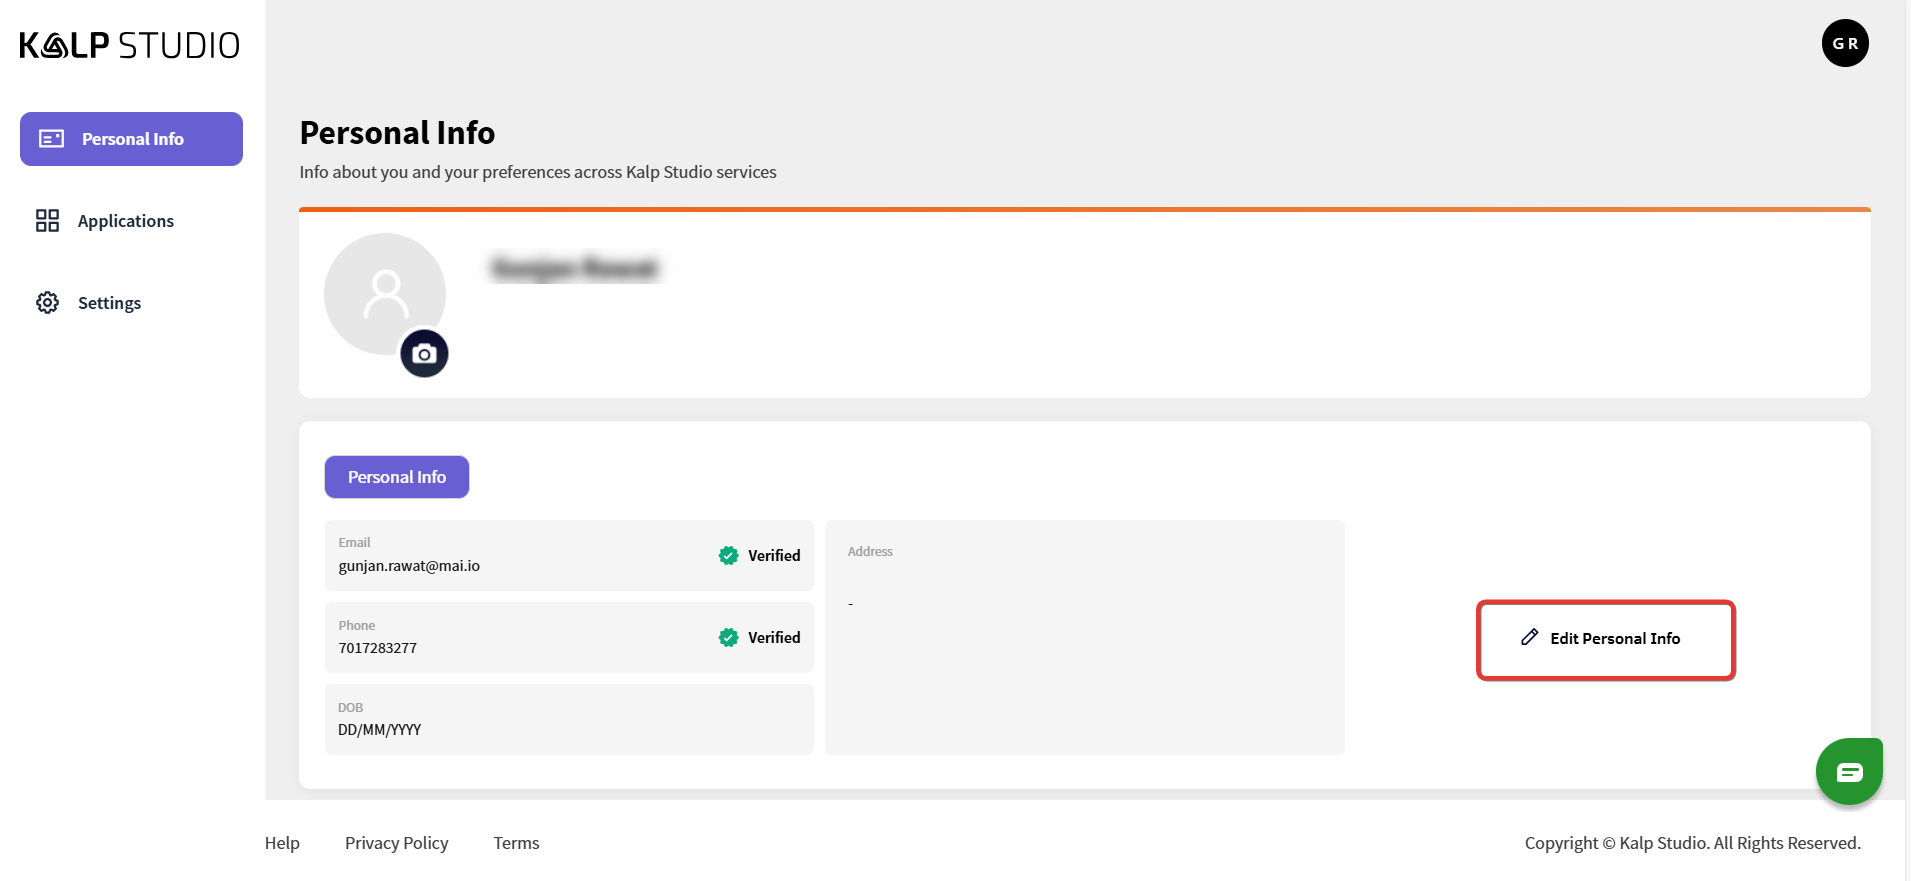Click the Personal Info card icon in sidebar
This screenshot has height=881, width=1911.
coord(52,139)
